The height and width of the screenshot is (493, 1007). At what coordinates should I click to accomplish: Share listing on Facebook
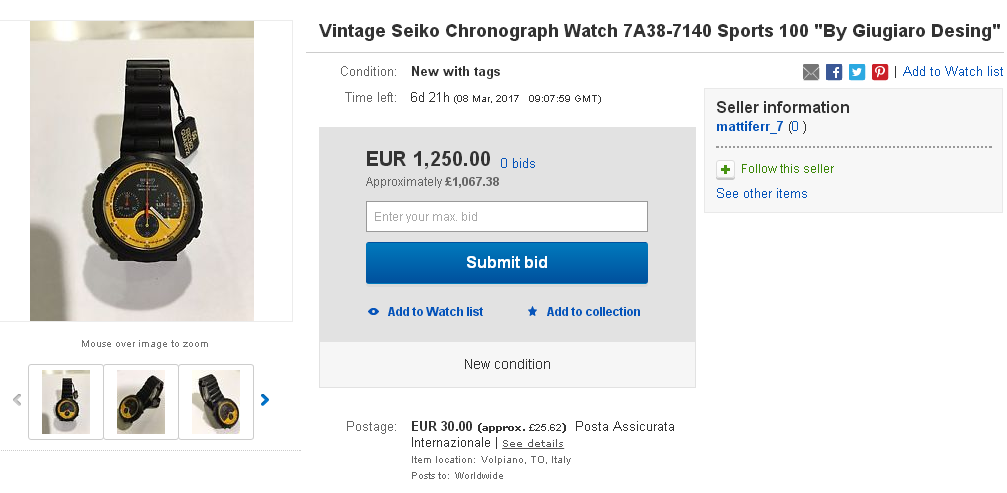point(834,72)
